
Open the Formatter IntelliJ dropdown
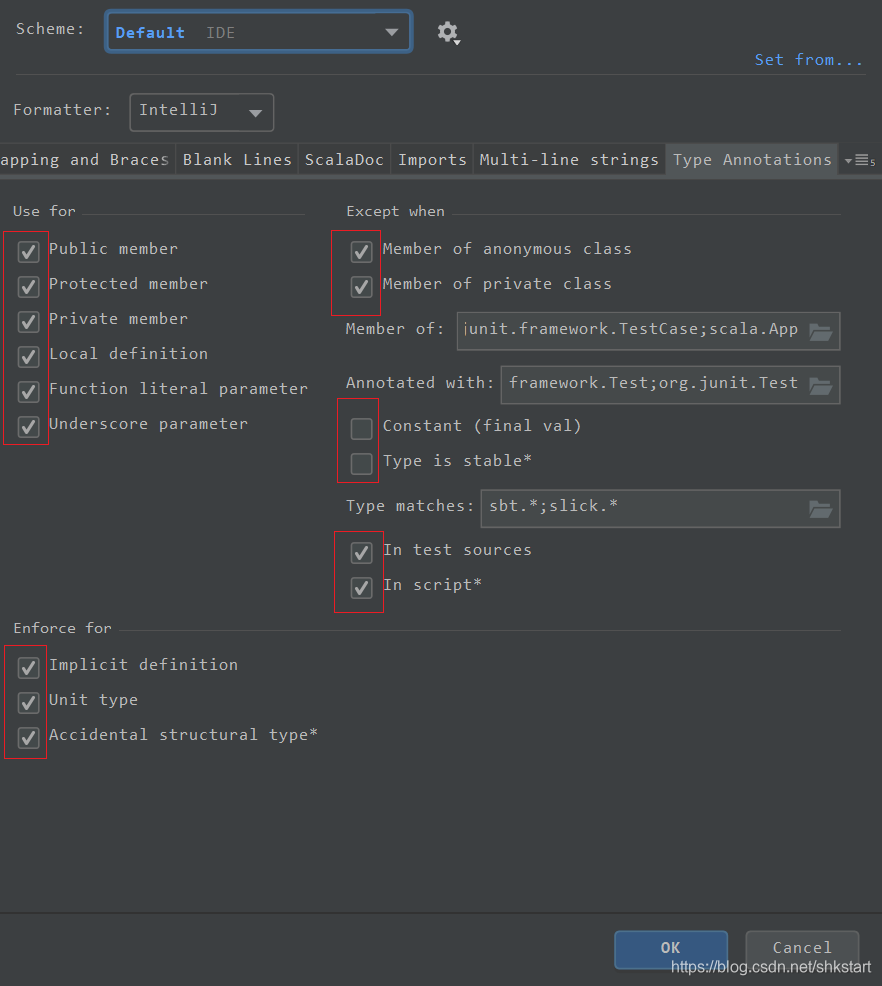(202, 112)
